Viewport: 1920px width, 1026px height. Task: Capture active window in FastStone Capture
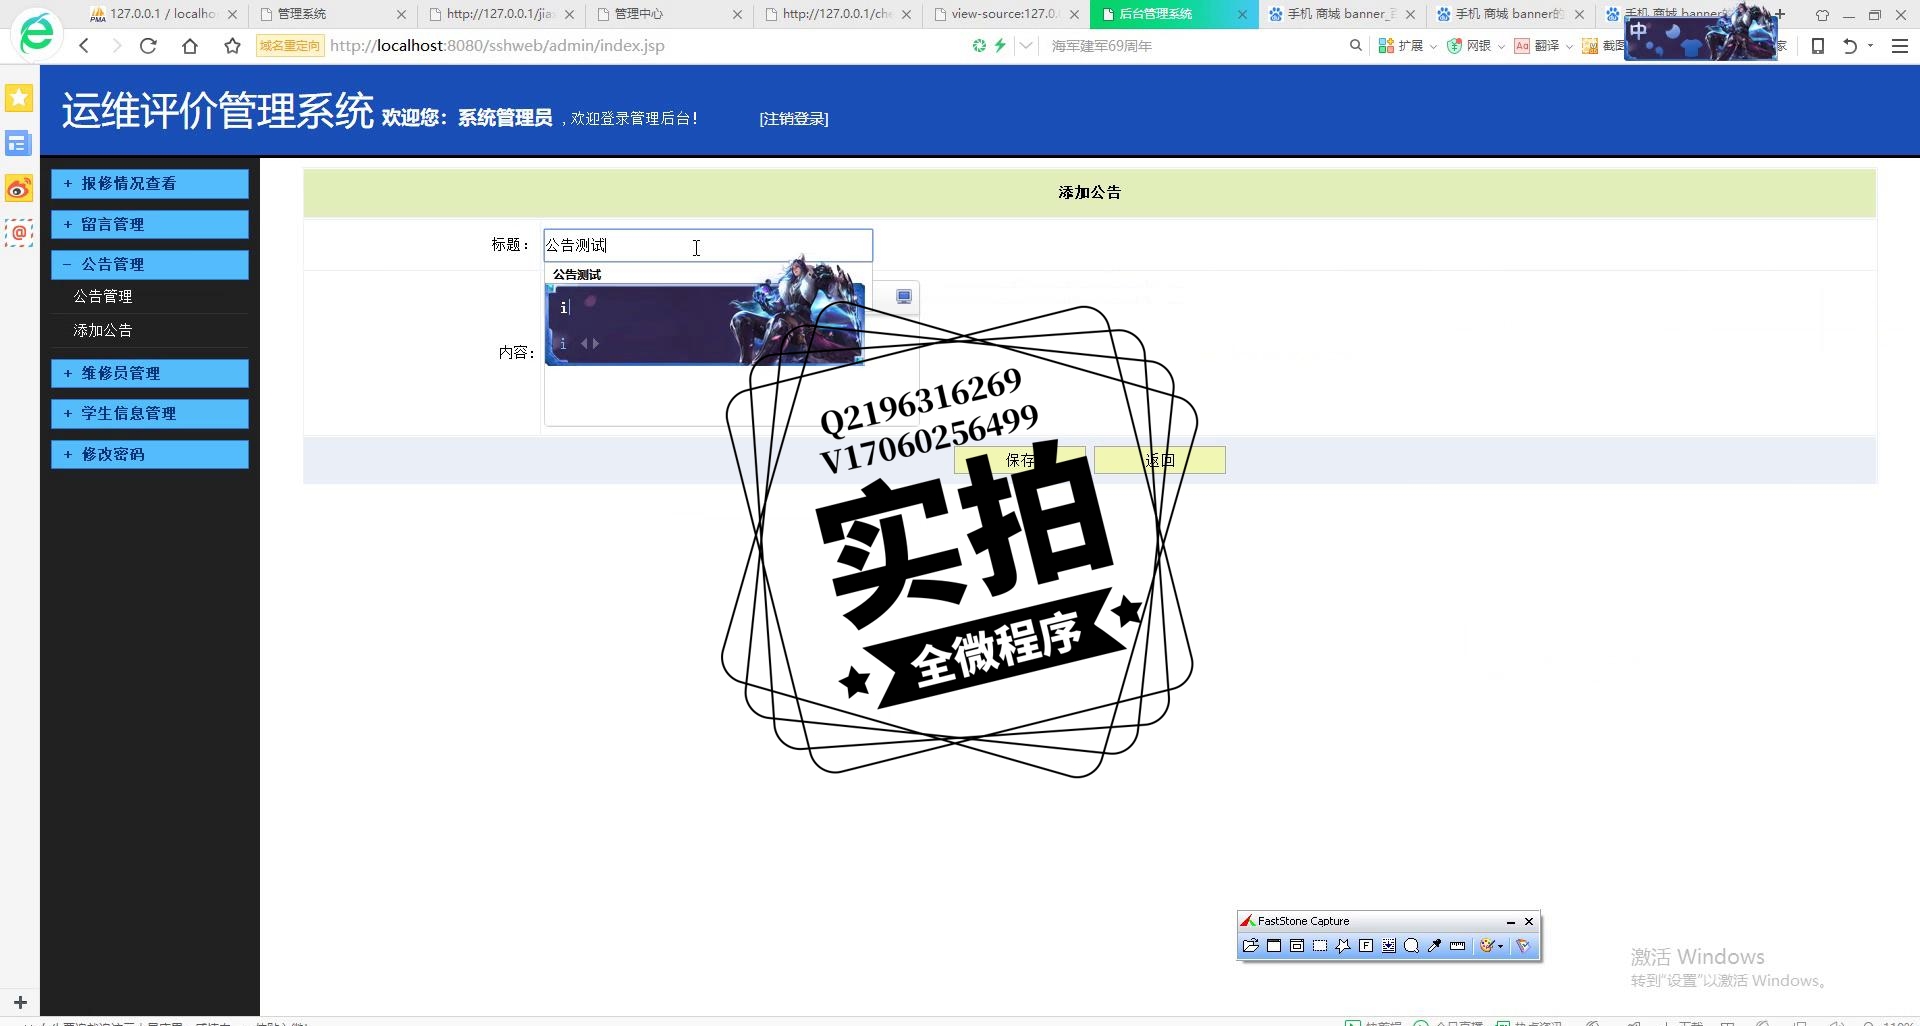pos(1274,946)
